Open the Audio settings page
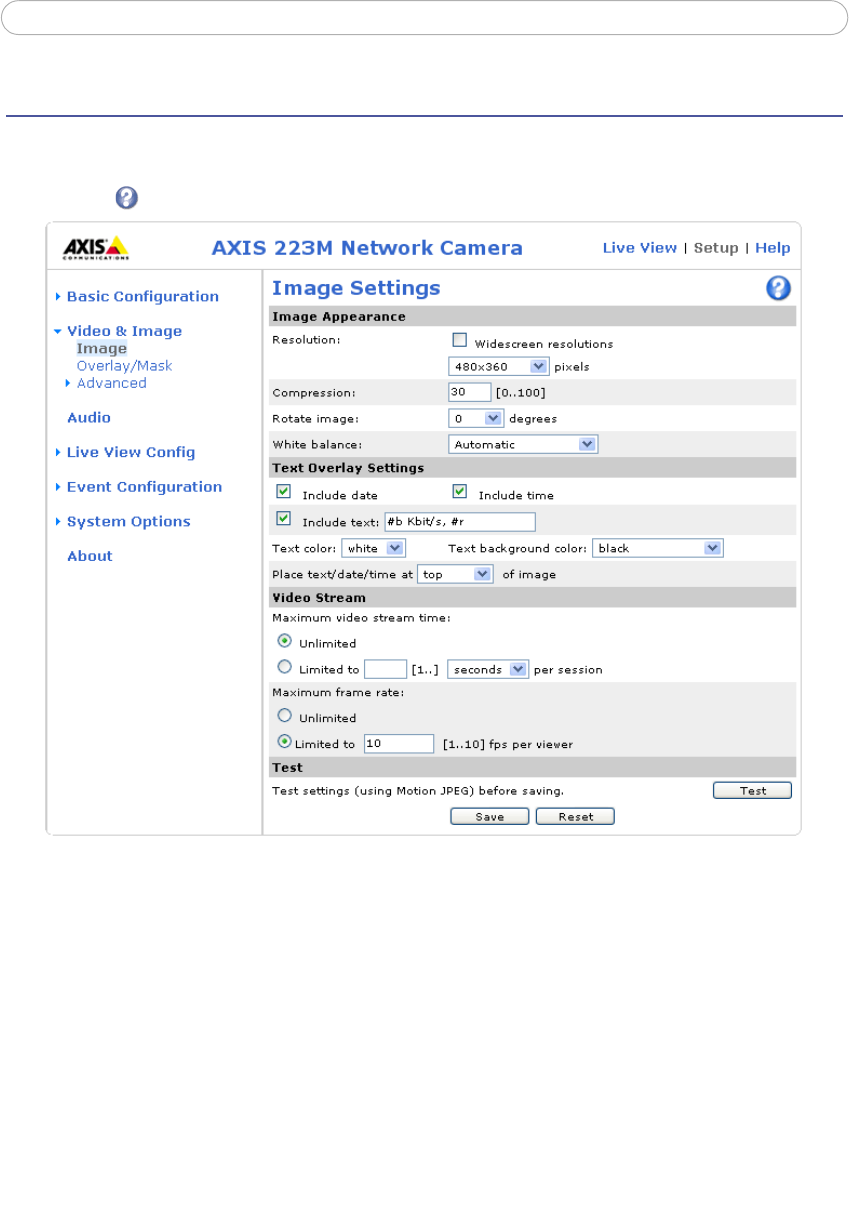Viewport: 849px width, 1221px height. 89,418
